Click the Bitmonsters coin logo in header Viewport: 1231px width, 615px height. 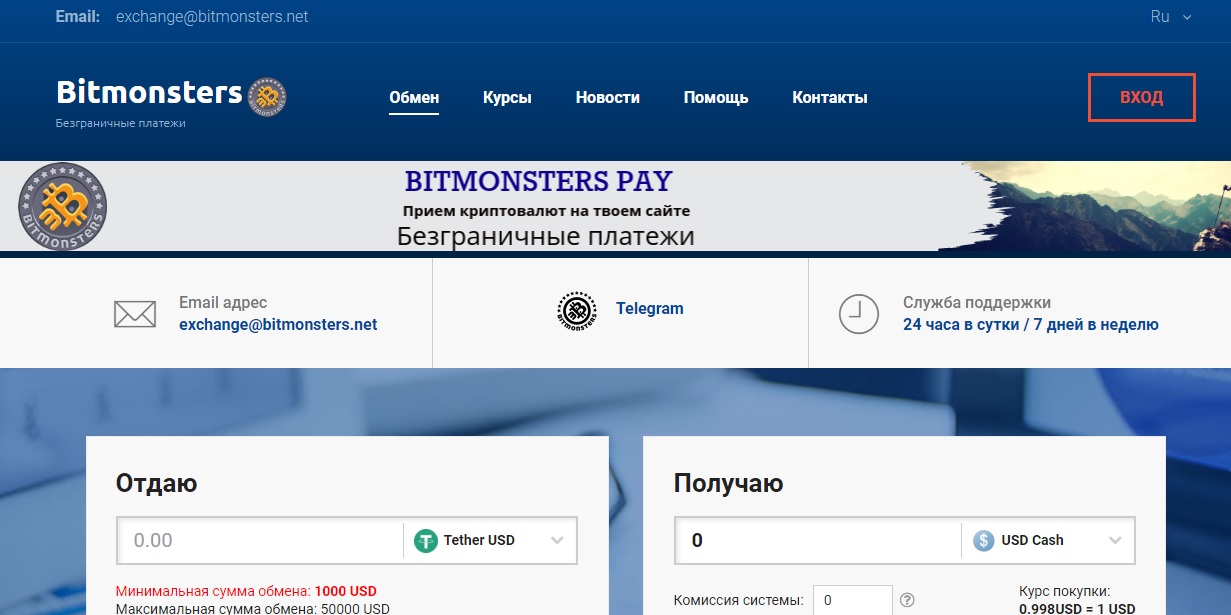(x=267, y=96)
